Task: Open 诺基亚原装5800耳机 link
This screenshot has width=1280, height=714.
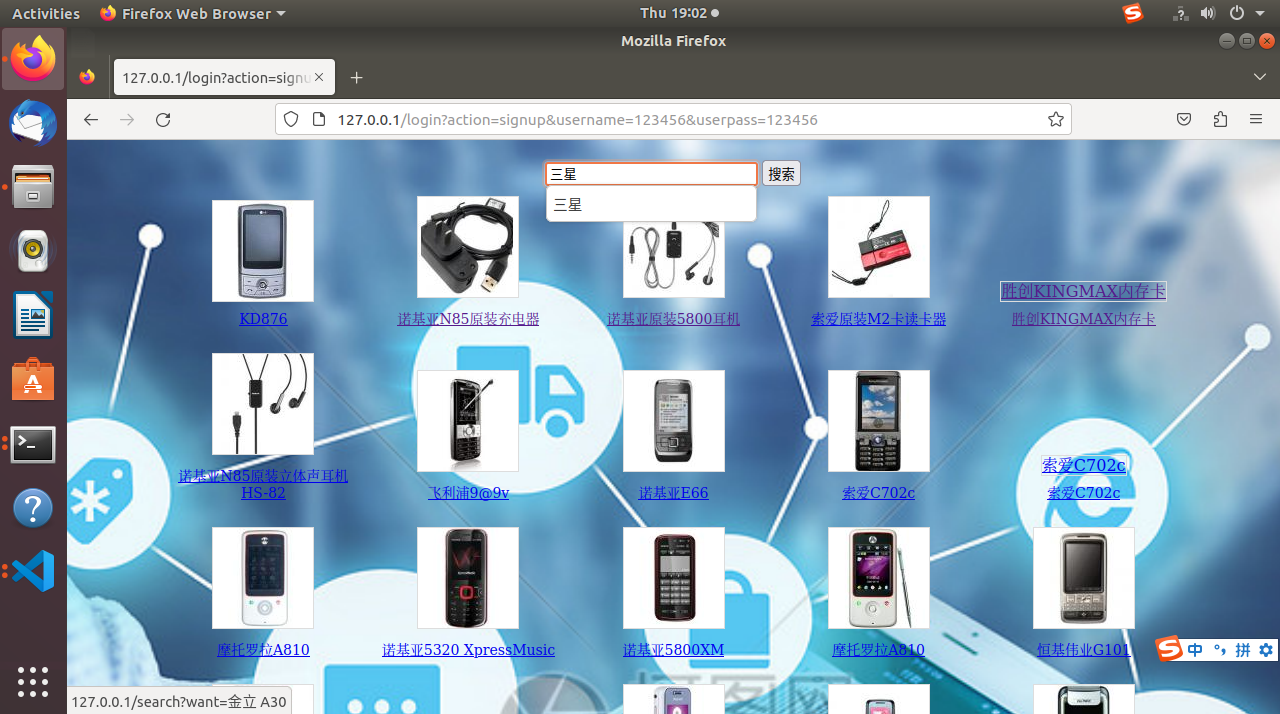Action: (x=673, y=319)
